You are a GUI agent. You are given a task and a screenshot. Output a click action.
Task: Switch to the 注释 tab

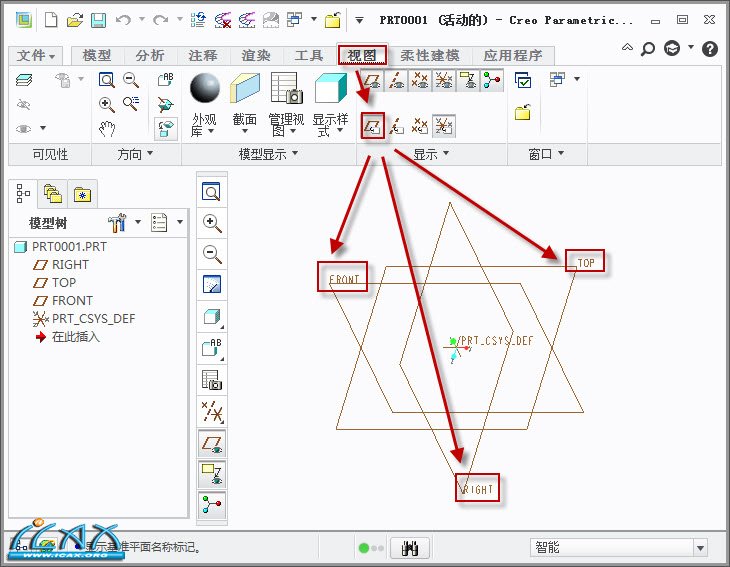(x=203, y=55)
